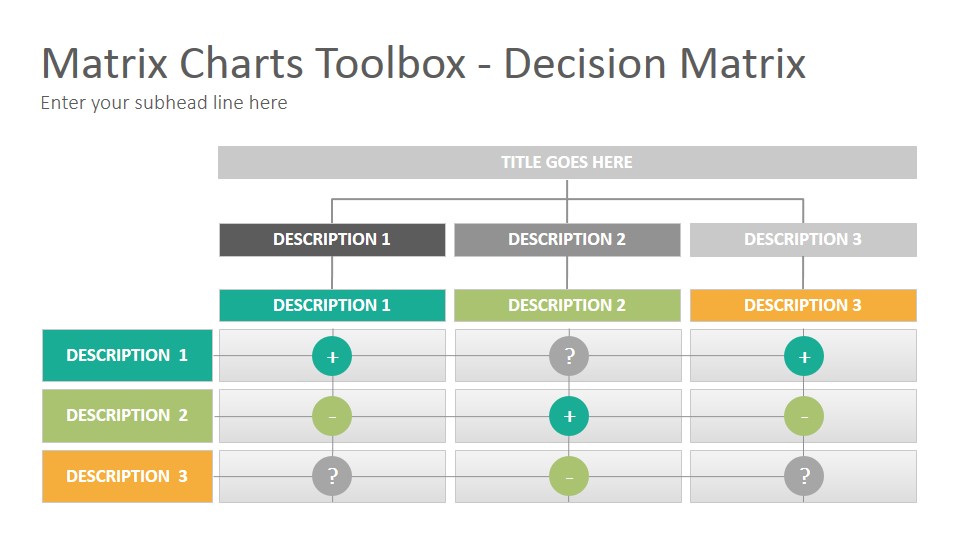Select the teal DESCRIPTION 1 column header

(x=332, y=305)
